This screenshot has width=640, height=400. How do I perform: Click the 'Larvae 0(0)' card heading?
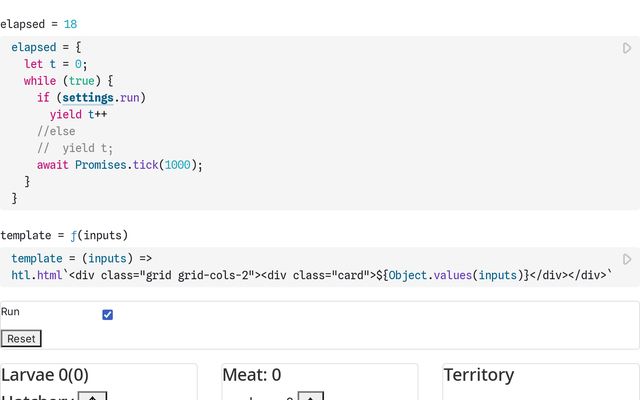(45, 375)
